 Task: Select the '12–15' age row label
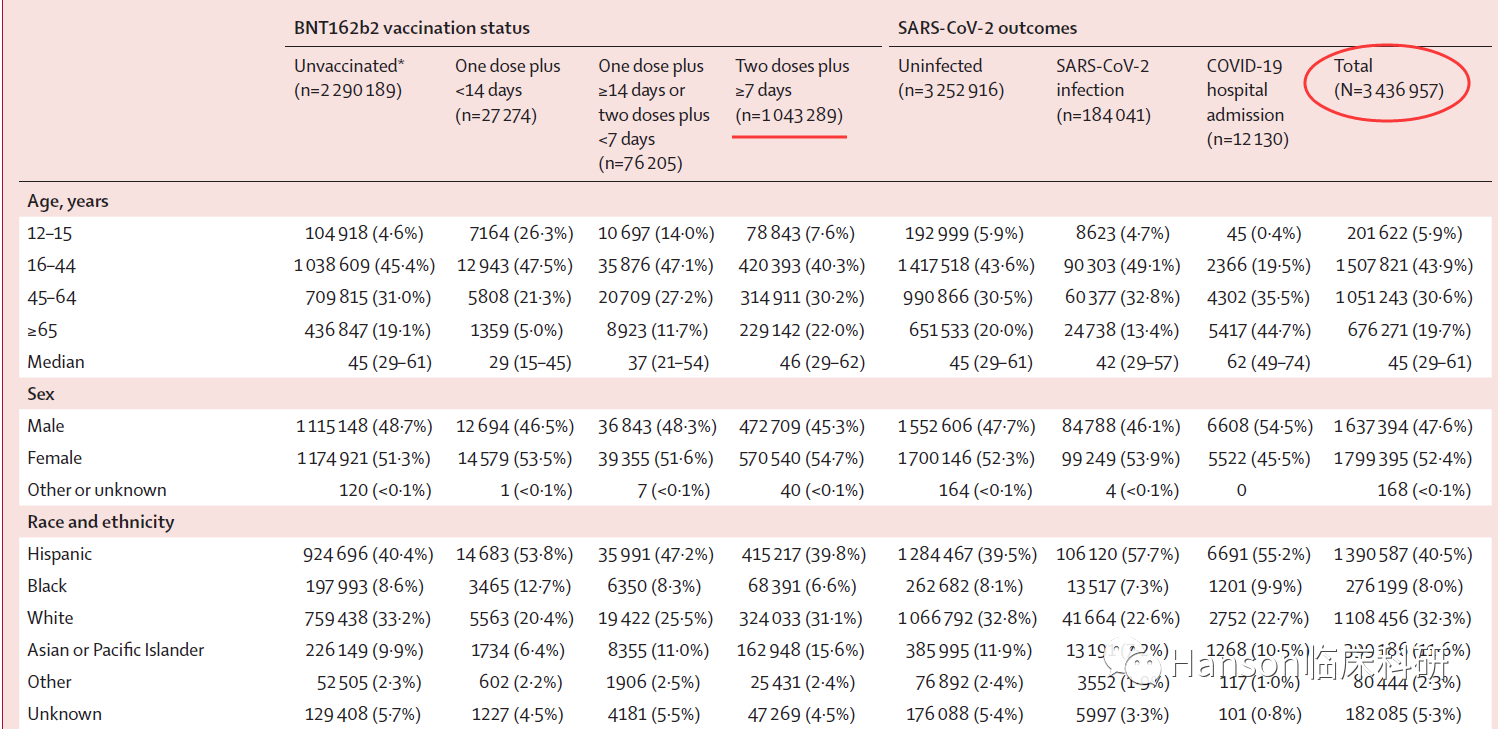50,233
